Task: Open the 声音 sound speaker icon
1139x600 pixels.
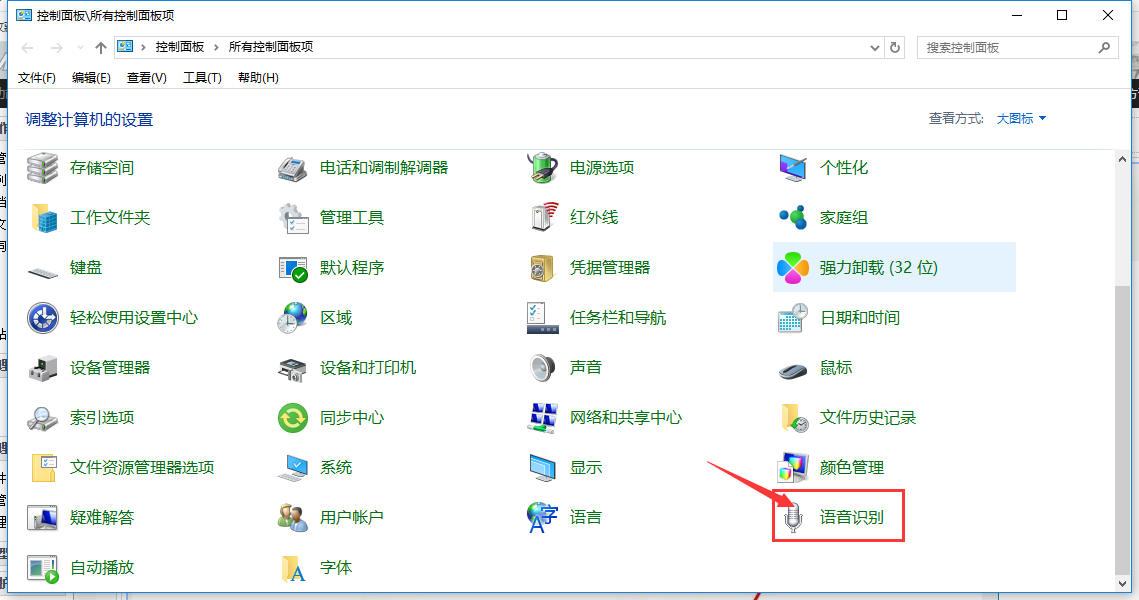Action: tap(543, 368)
